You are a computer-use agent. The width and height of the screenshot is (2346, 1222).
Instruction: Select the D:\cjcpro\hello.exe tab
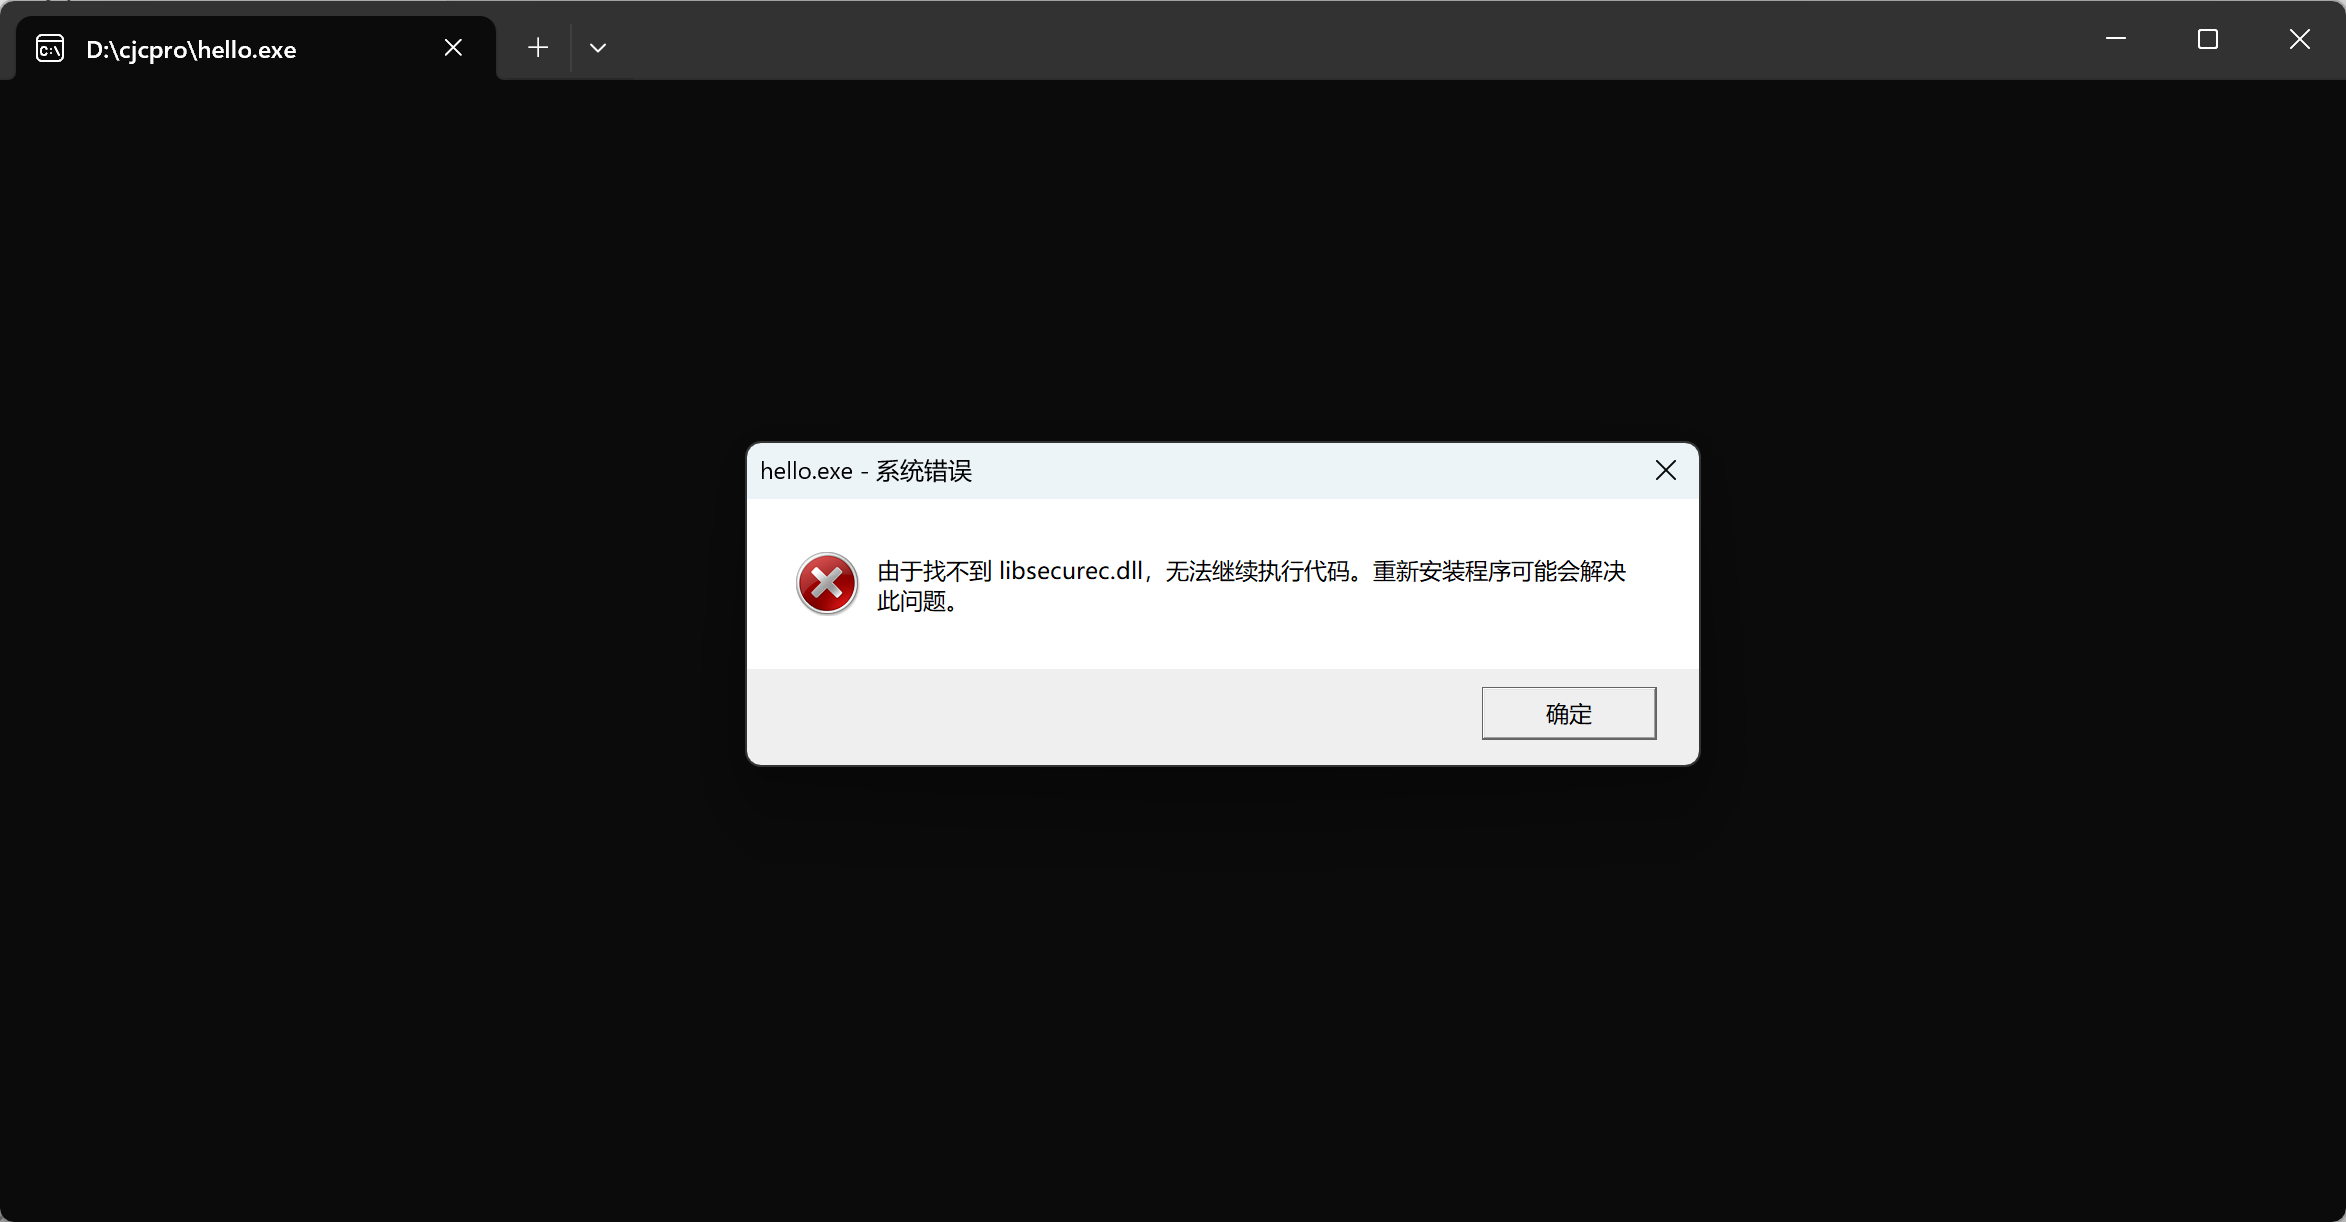point(190,50)
